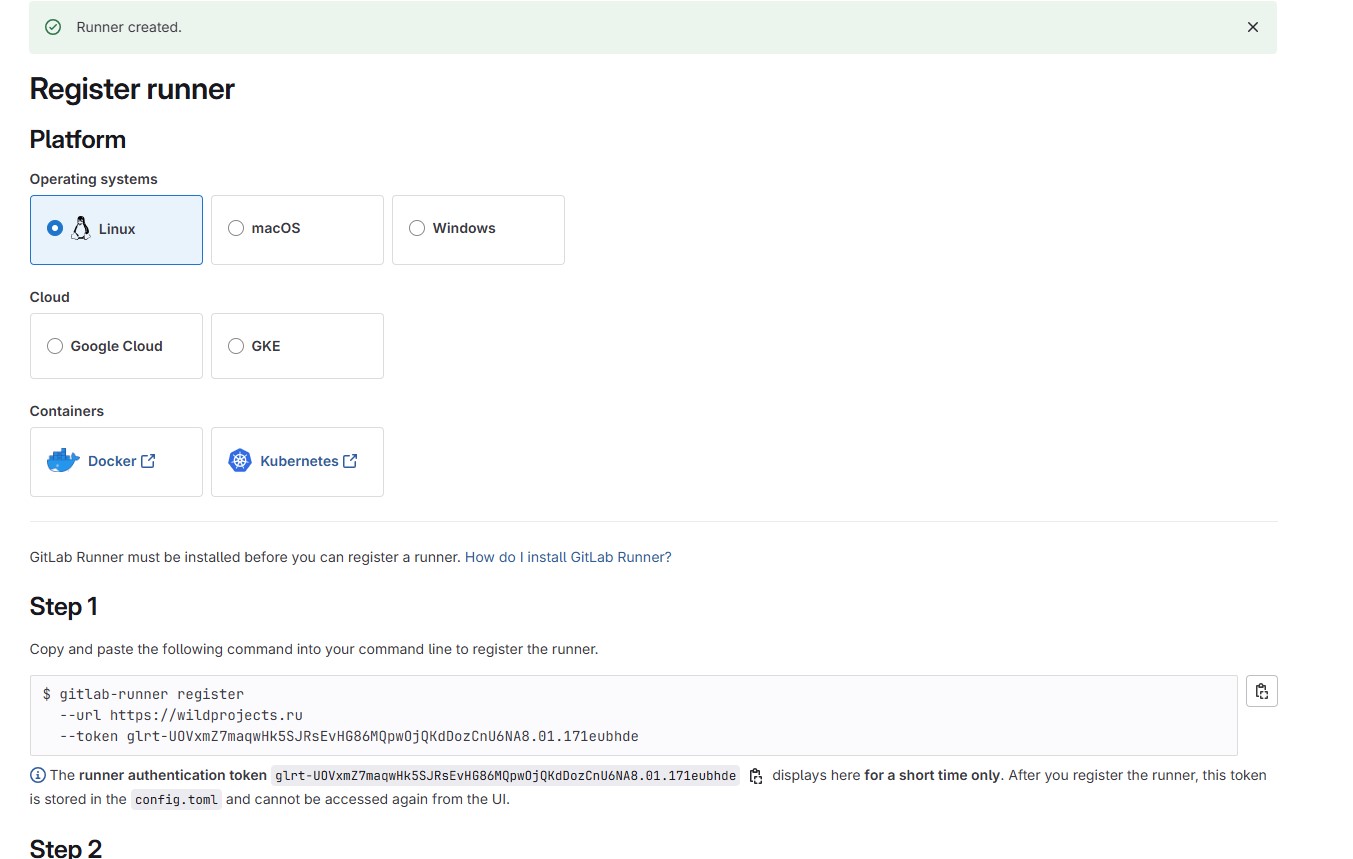Click the info icon before the token note

[38, 775]
